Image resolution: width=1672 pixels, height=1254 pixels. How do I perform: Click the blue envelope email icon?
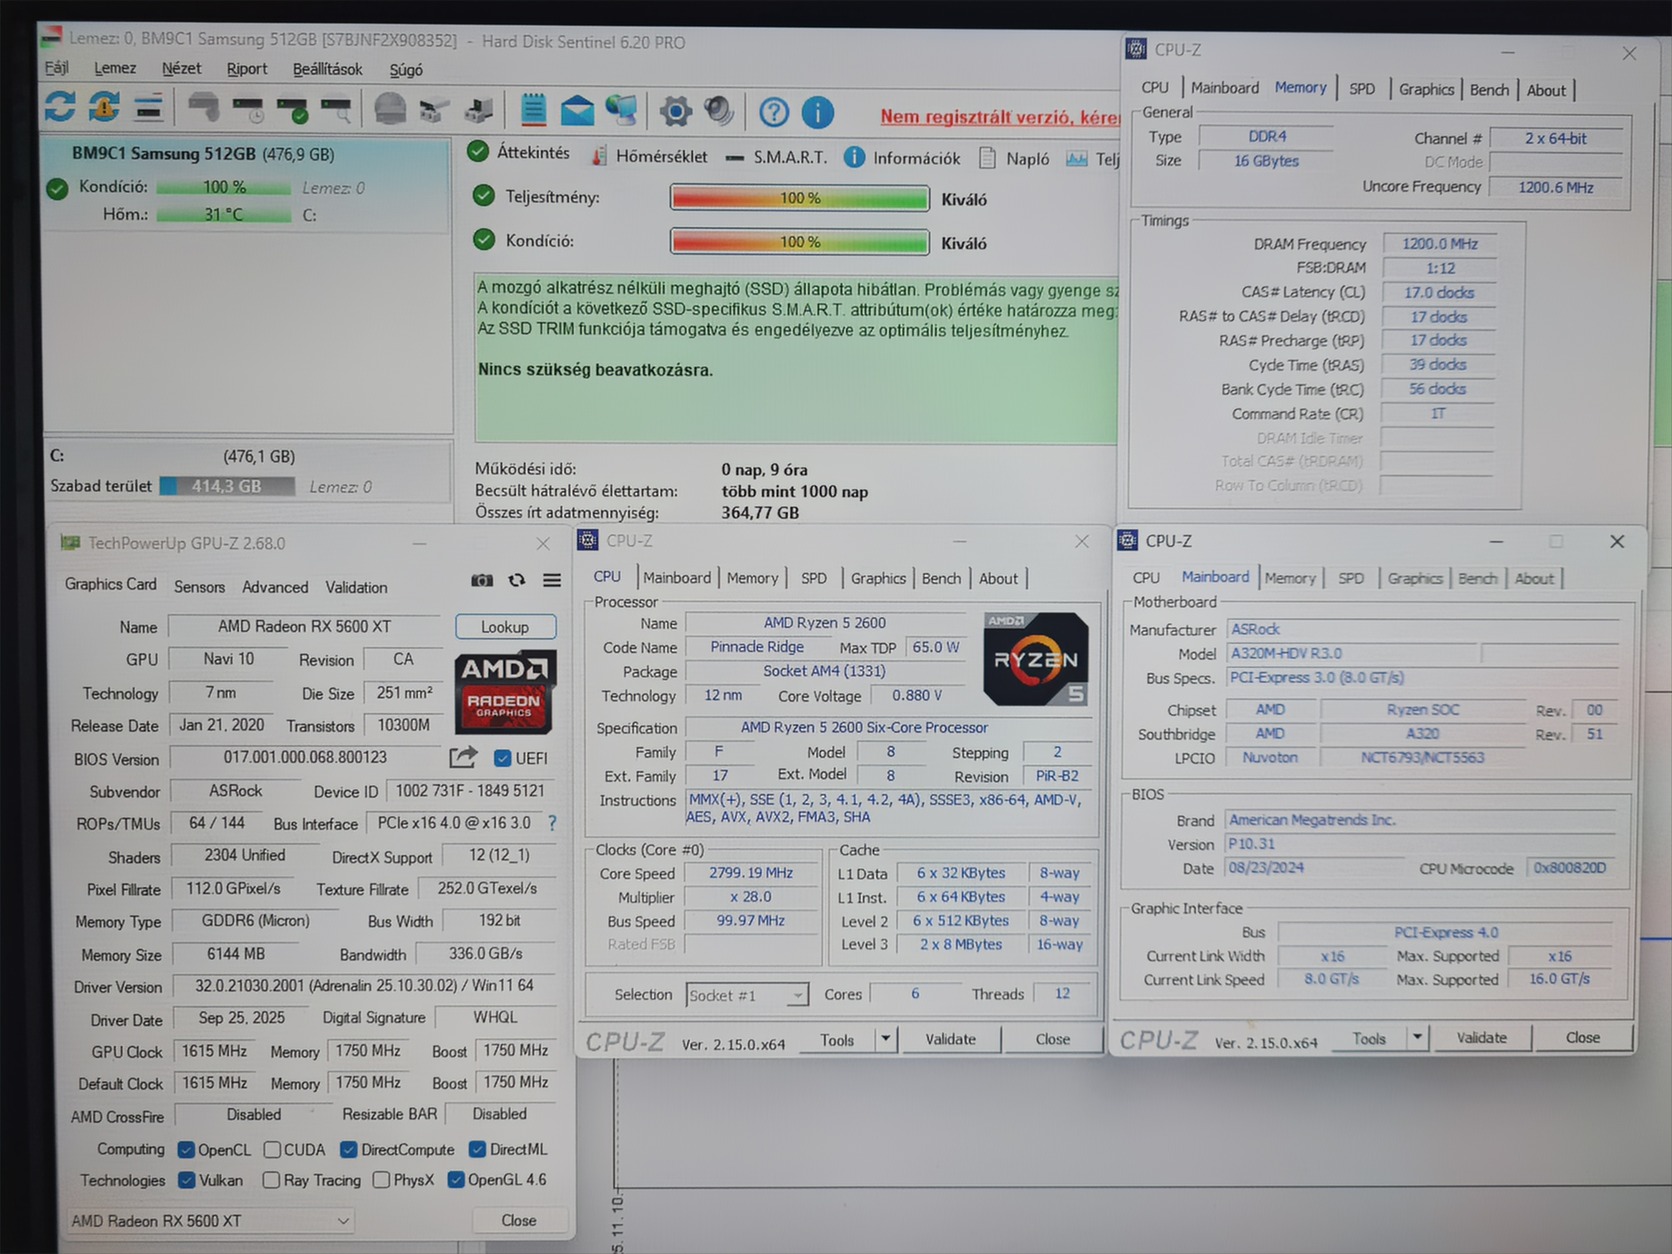tap(577, 110)
